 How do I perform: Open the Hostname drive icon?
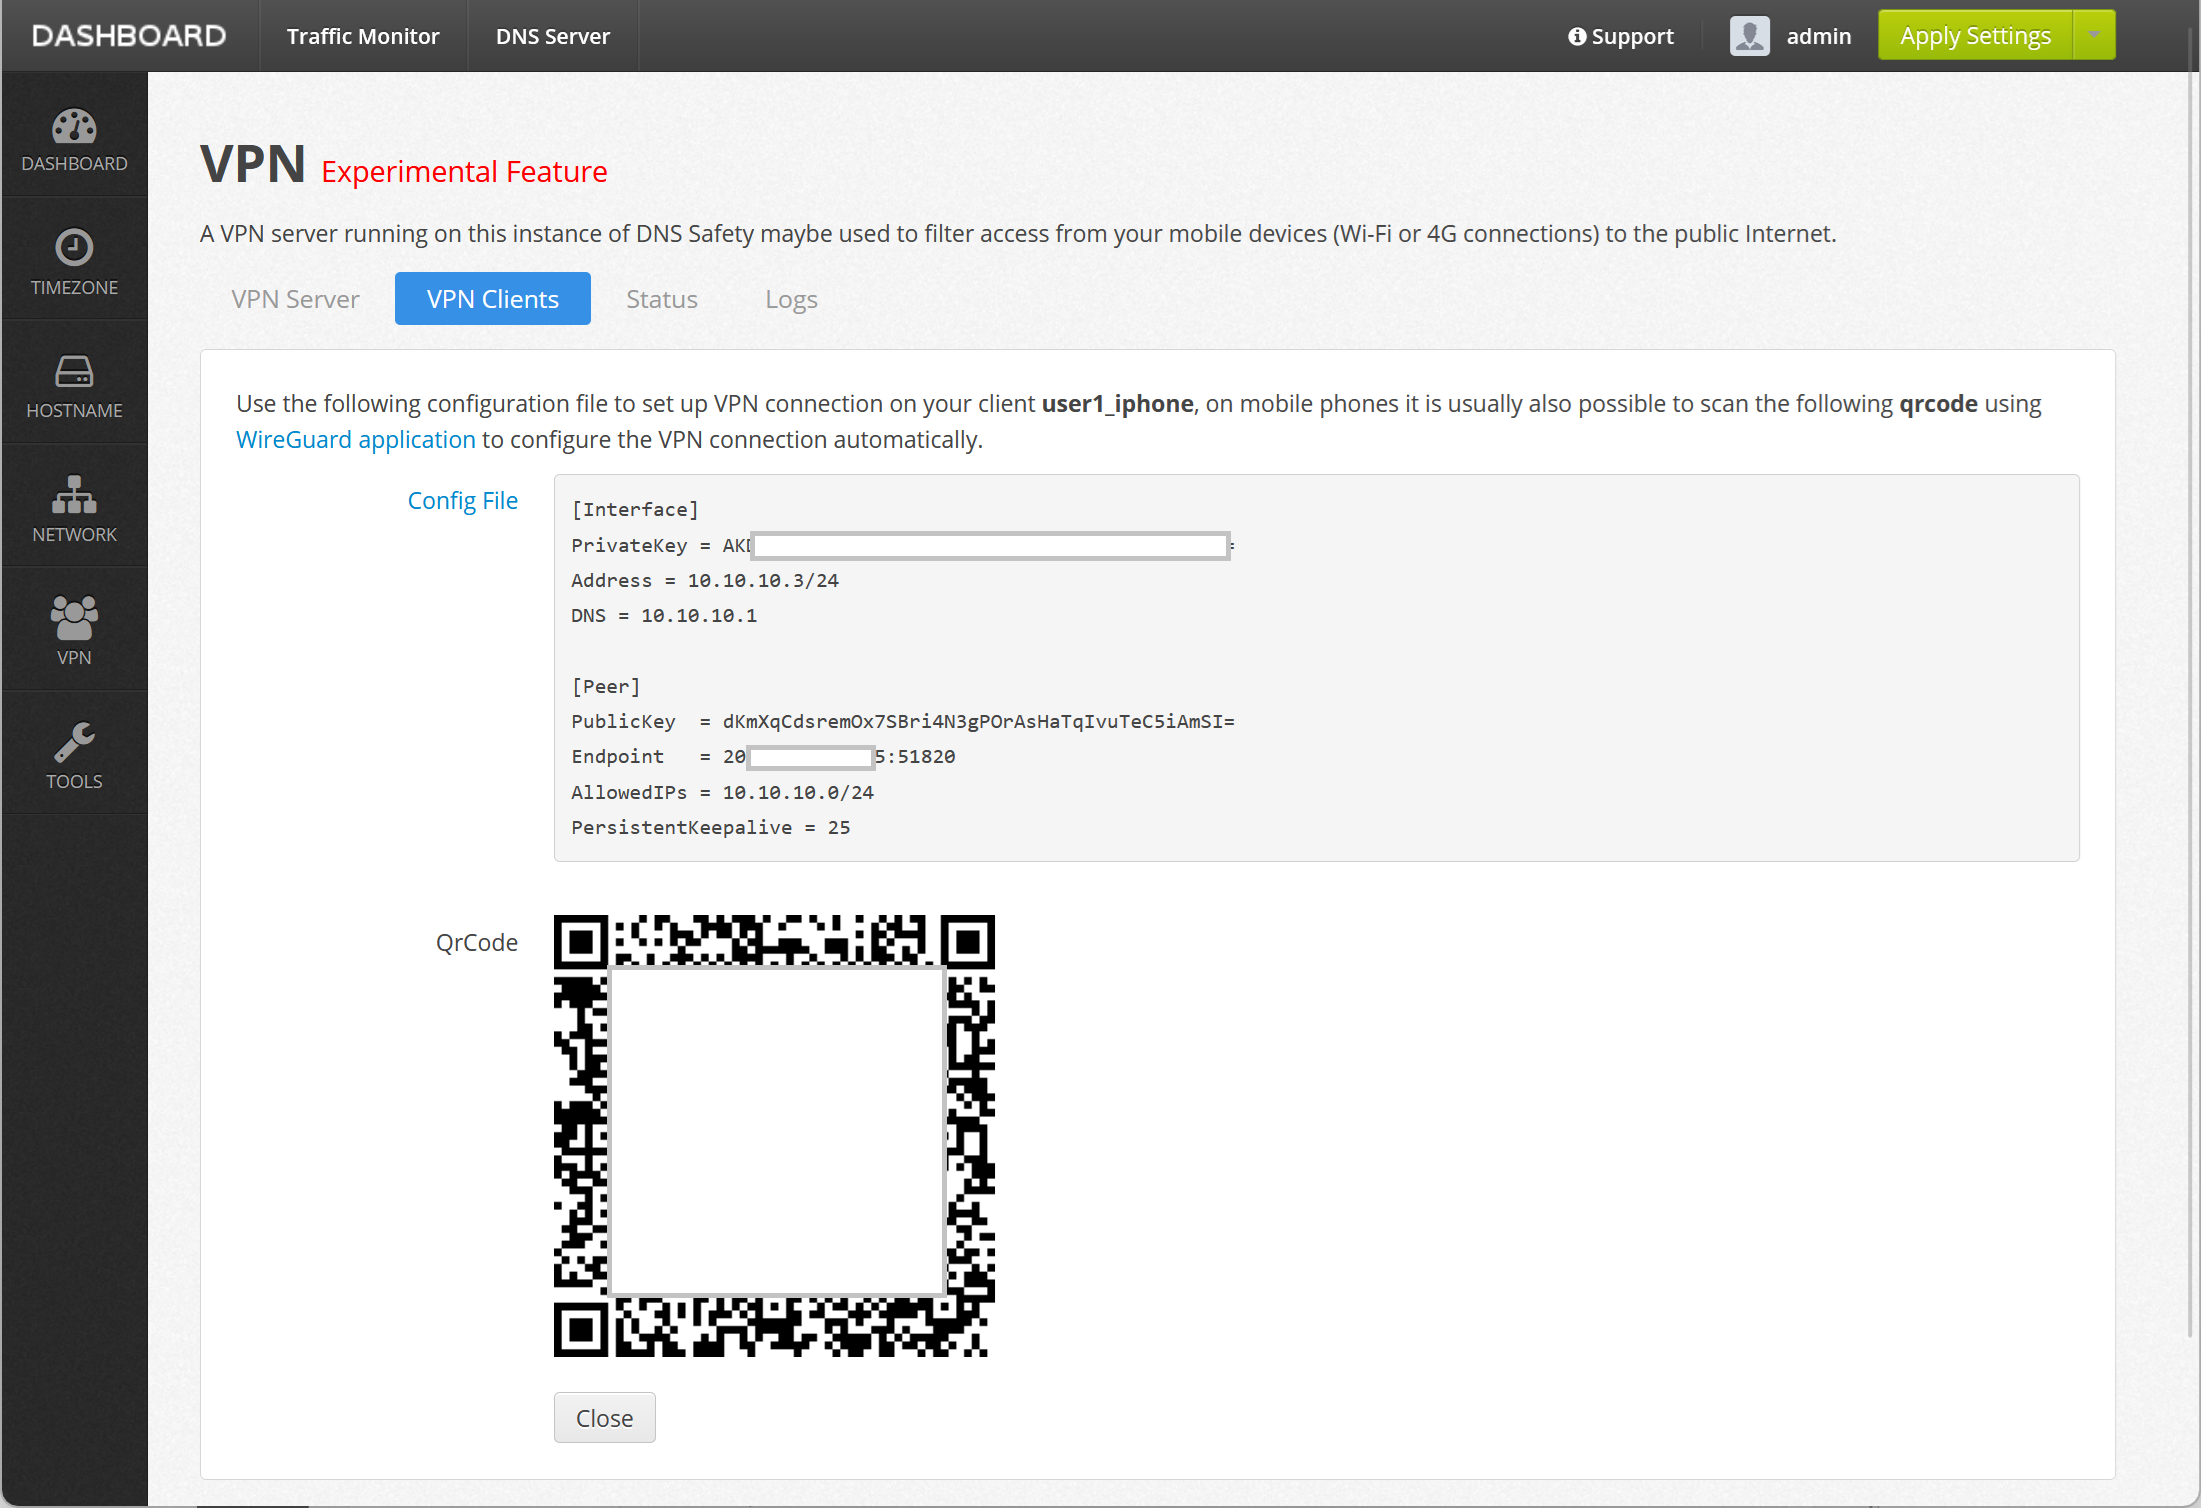pos(74,372)
